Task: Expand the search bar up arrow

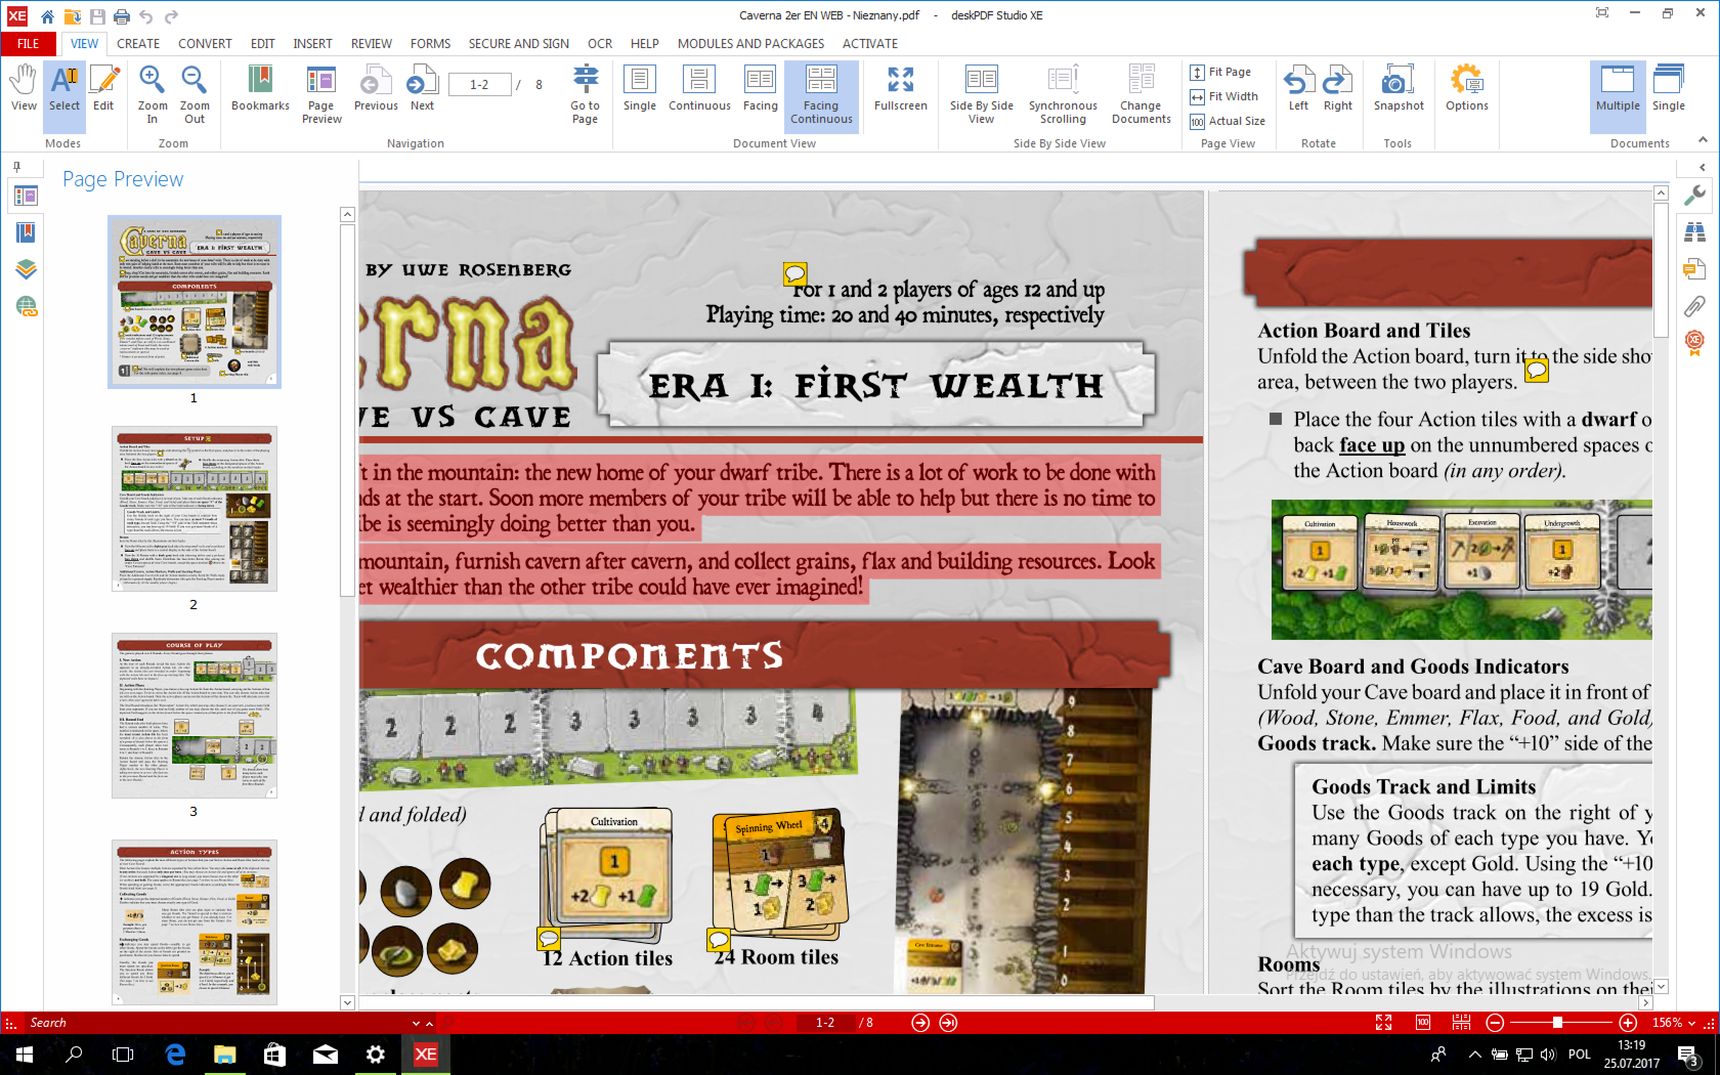Action: click(x=429, y=1023)
